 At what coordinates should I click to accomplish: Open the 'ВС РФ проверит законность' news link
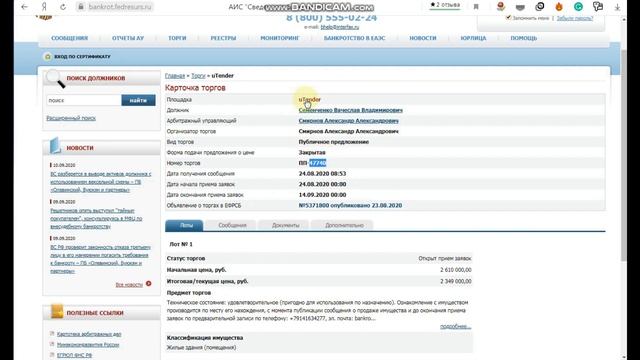pyautogui.click(x=100, y=259)
